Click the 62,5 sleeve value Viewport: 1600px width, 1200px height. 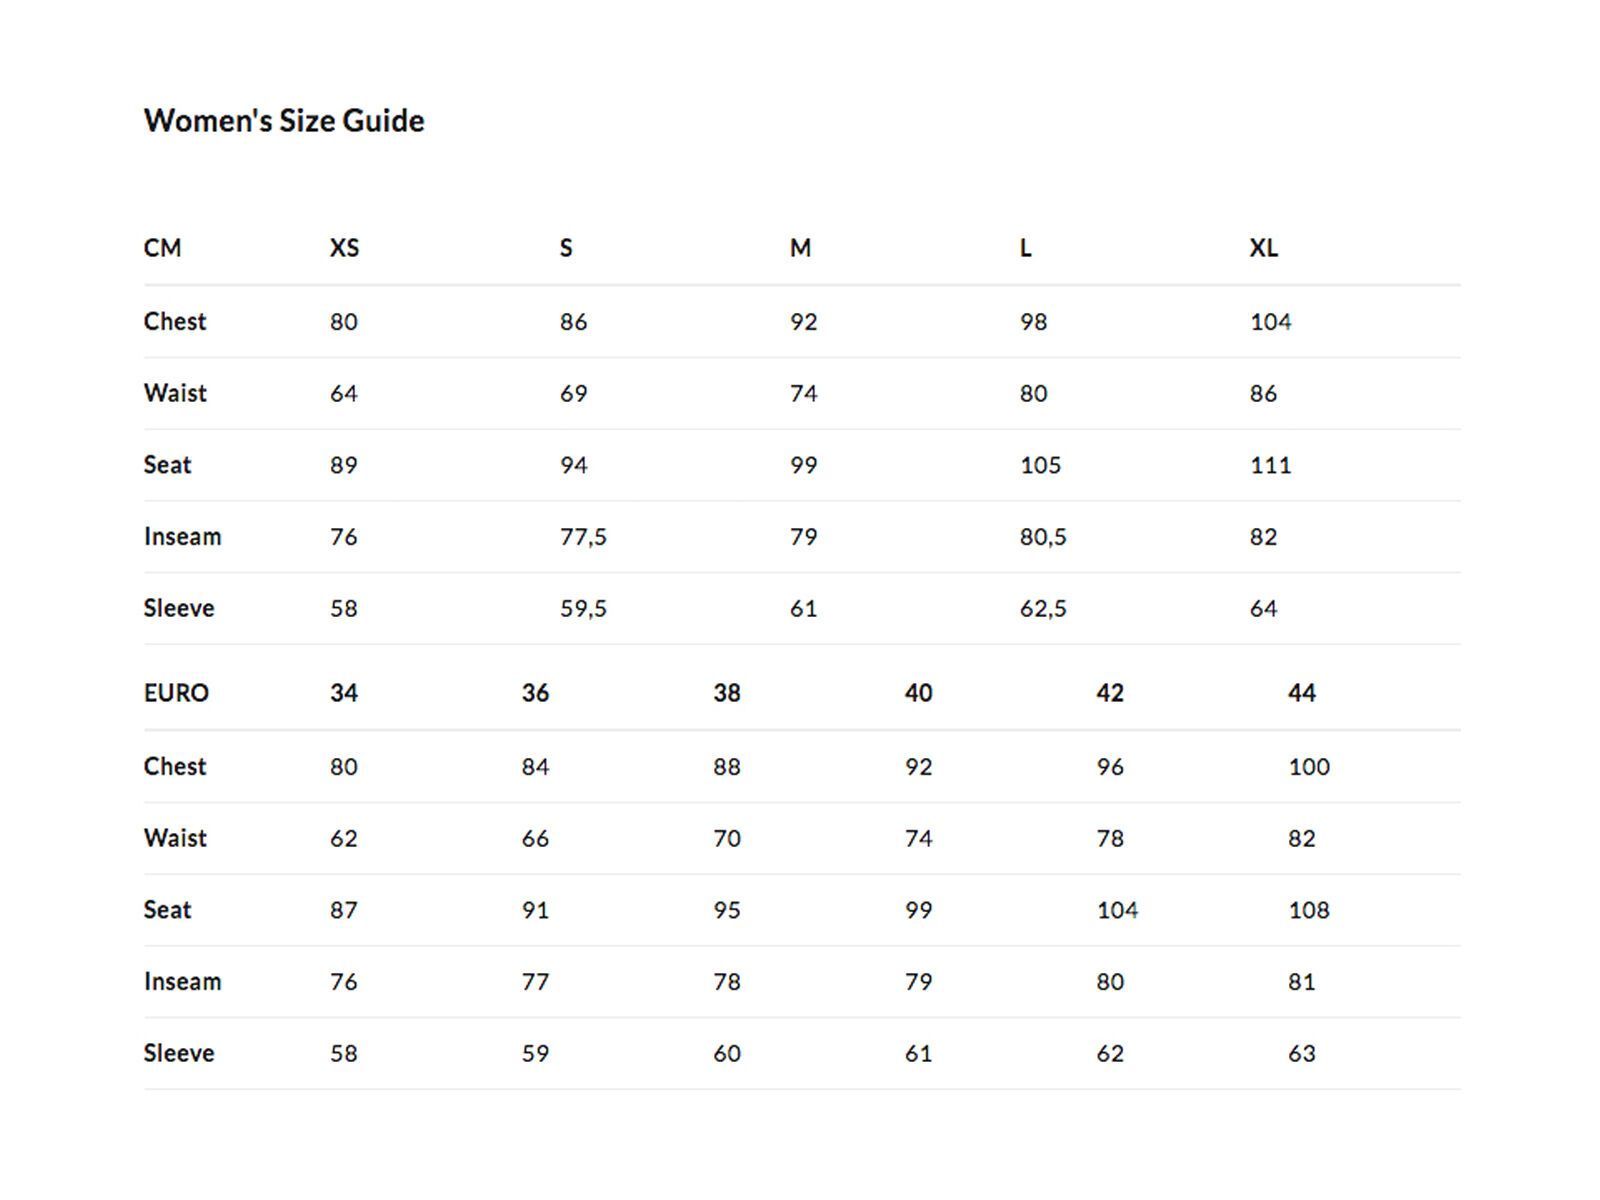[1043, 608]
